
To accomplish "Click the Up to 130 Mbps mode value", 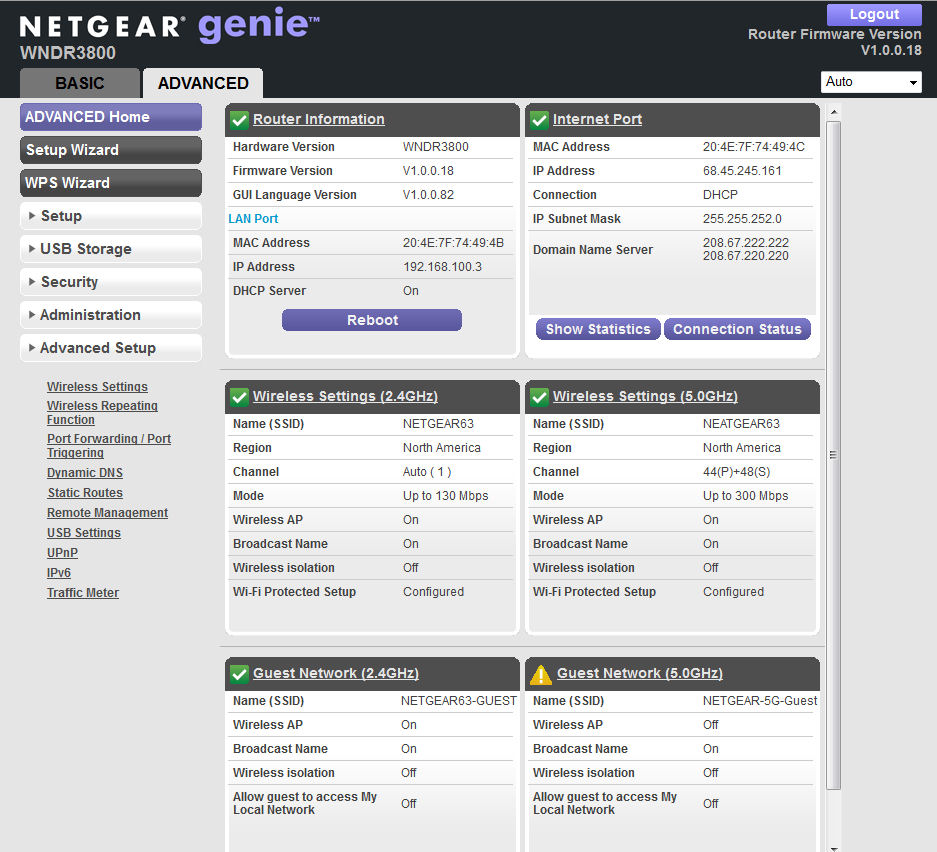I will [x=445, y=496].
